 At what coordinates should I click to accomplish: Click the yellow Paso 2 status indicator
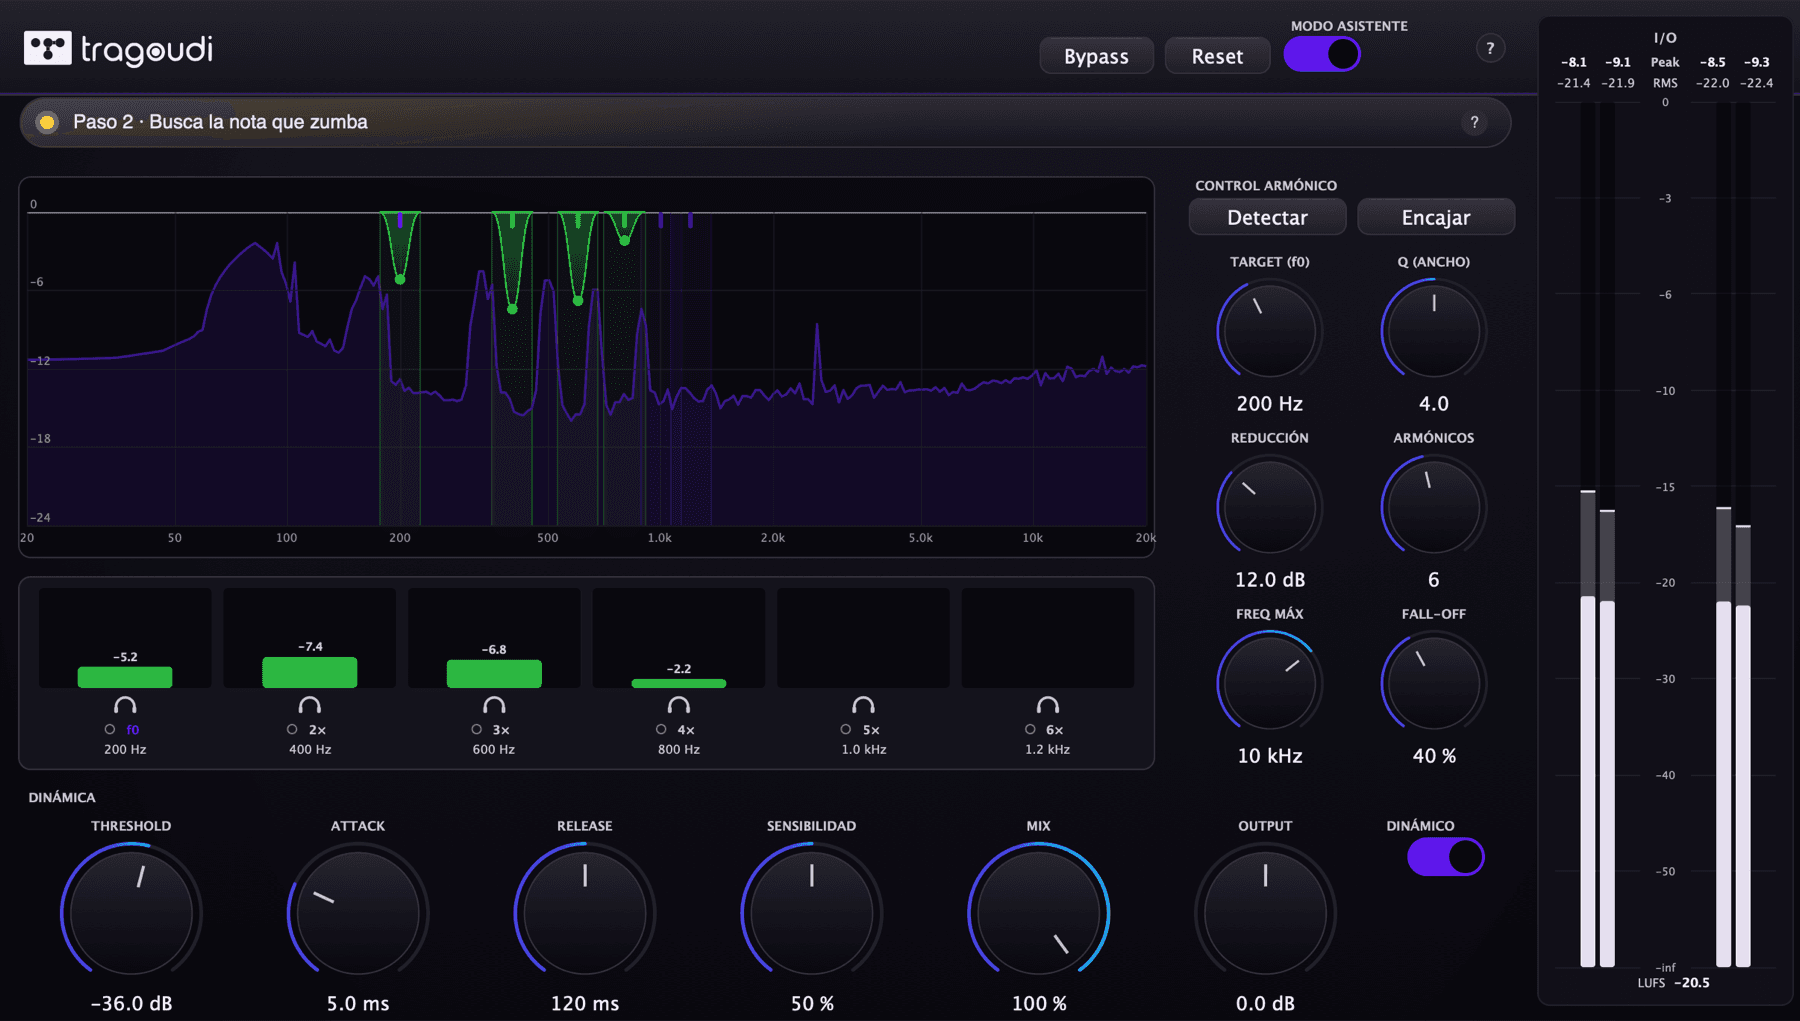(x=46, y=122)
